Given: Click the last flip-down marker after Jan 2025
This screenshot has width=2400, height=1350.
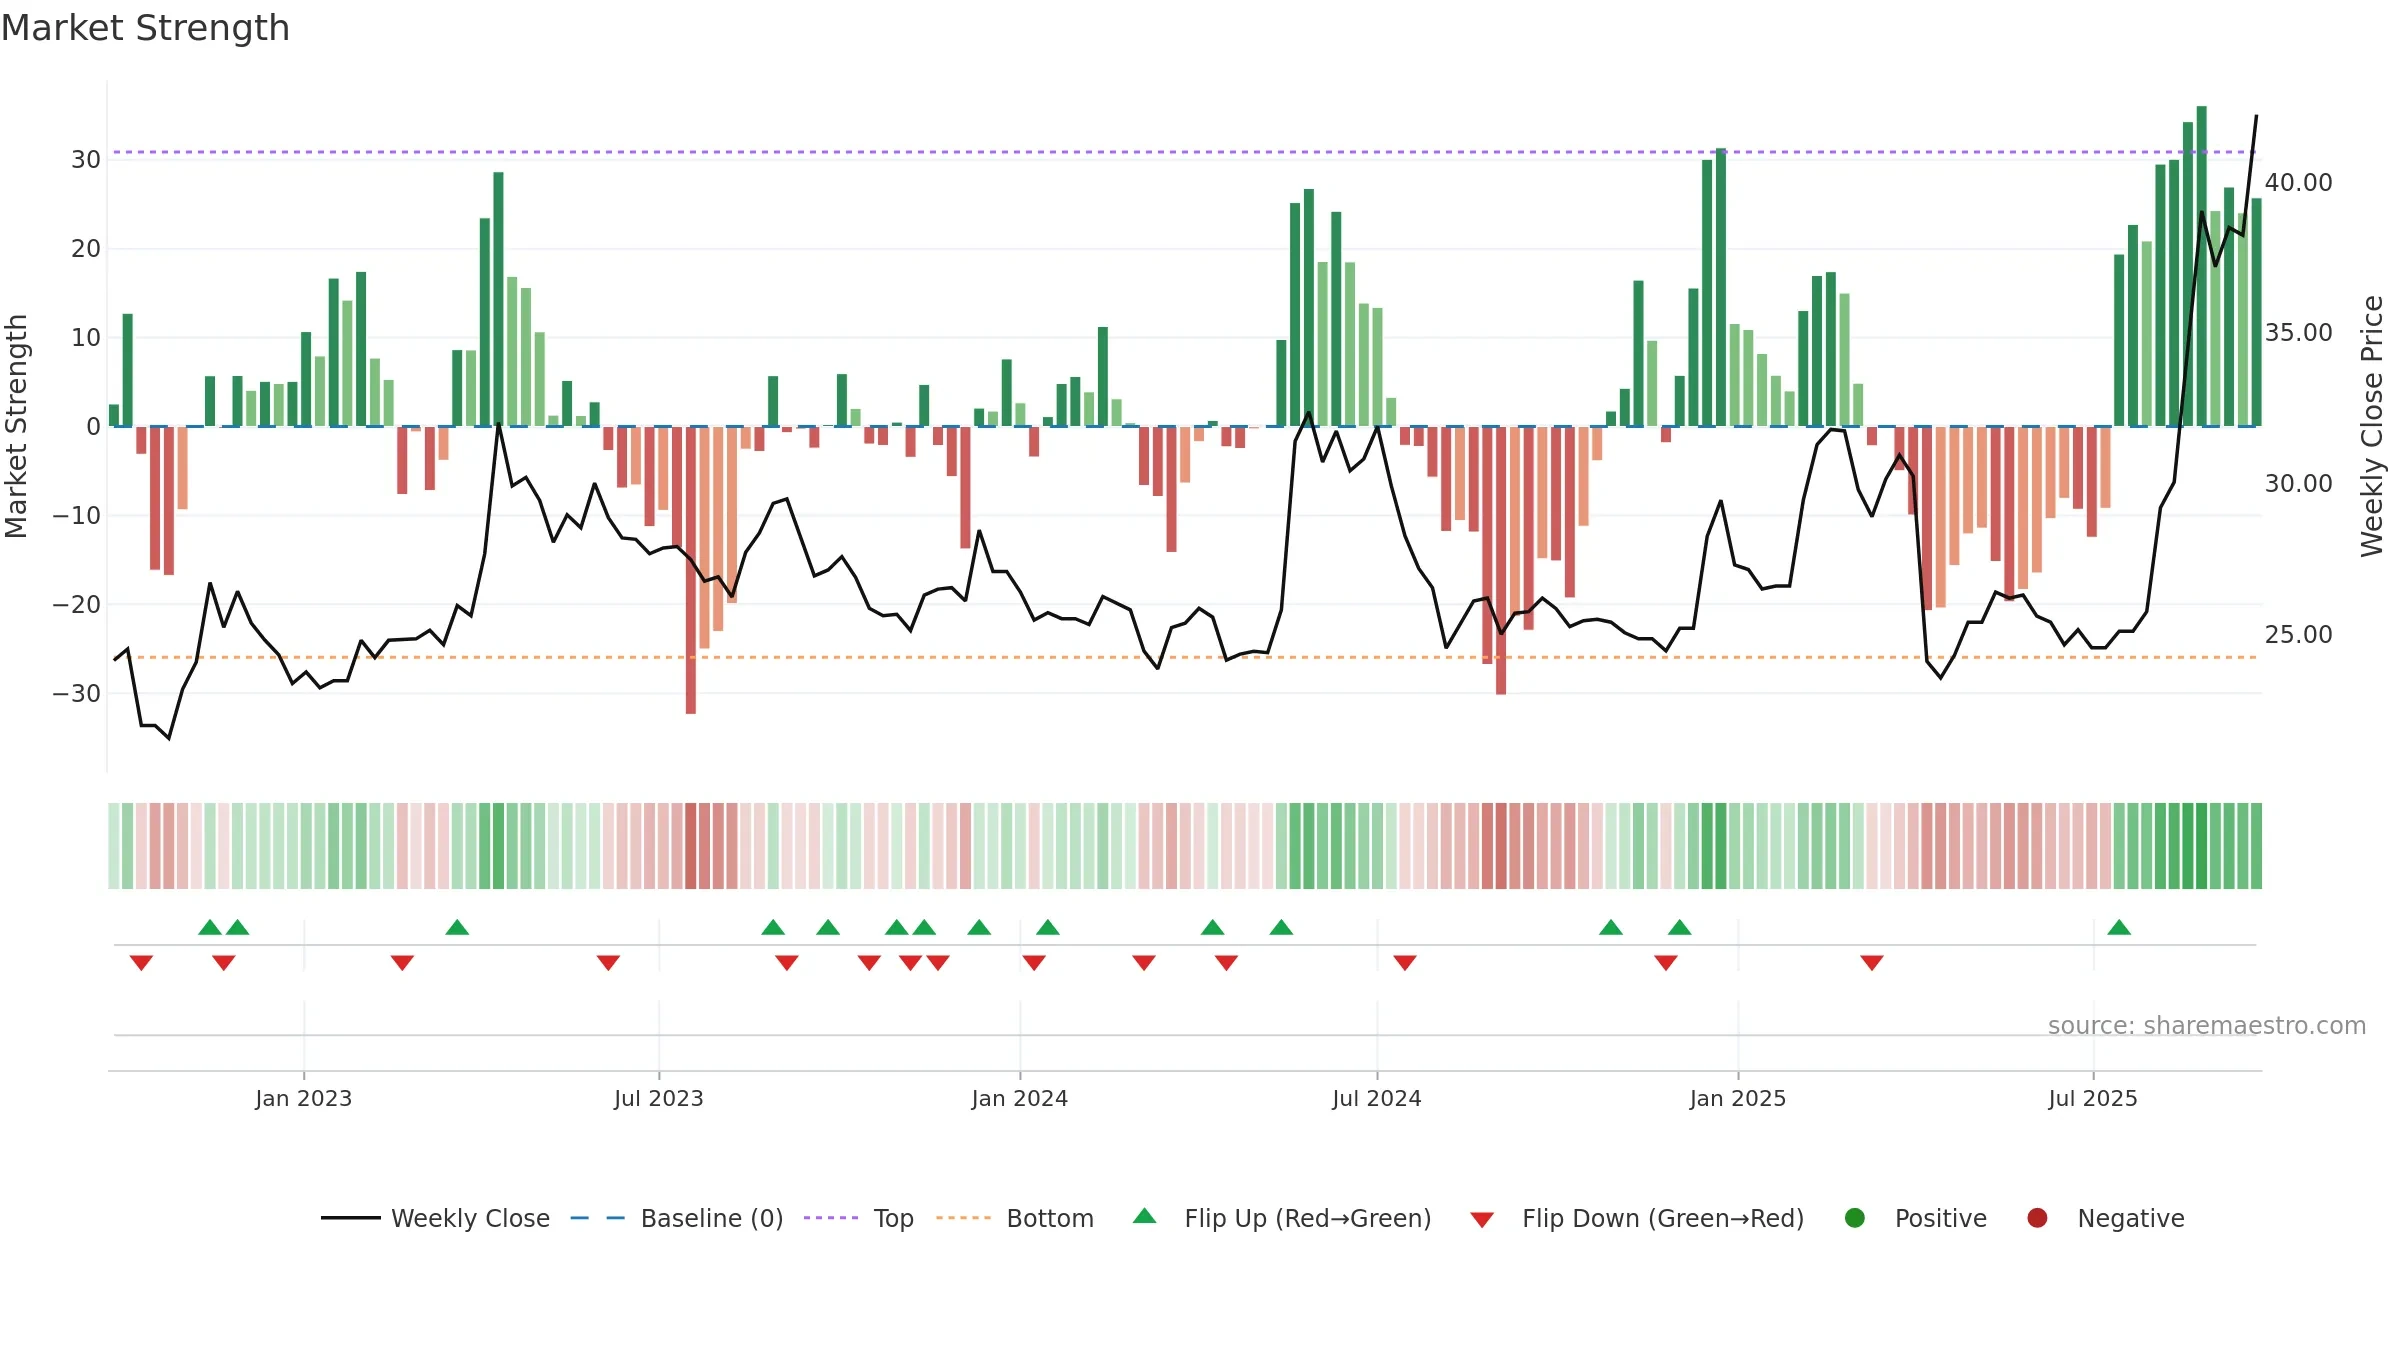Looking at the screenshot, I should pyautogui.click(x=1872, y=963).
